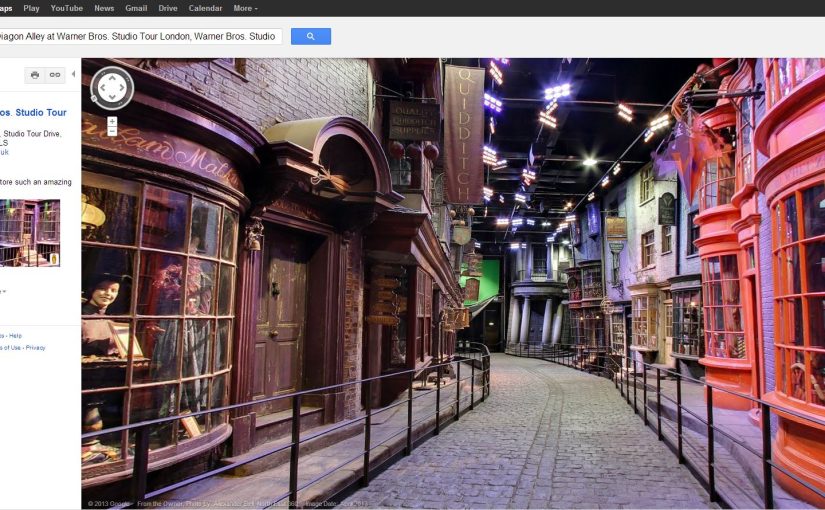825x510 pixels.
Task: Zoom in with the plus button
Action: pyautogui.click(x=112, y=122)
